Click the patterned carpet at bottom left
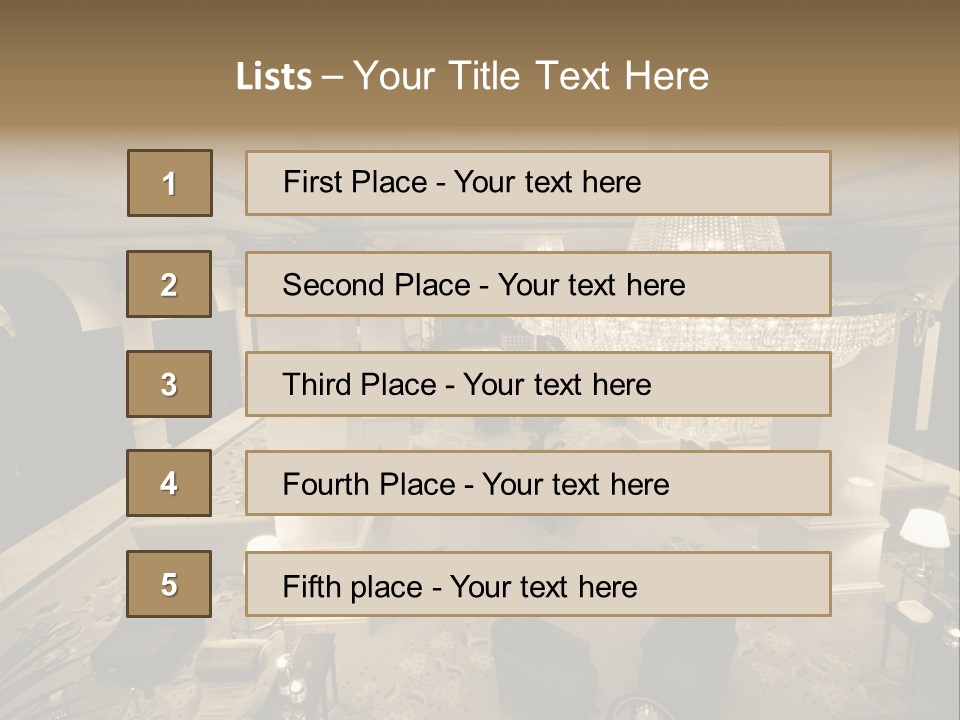 pos(60,650)
